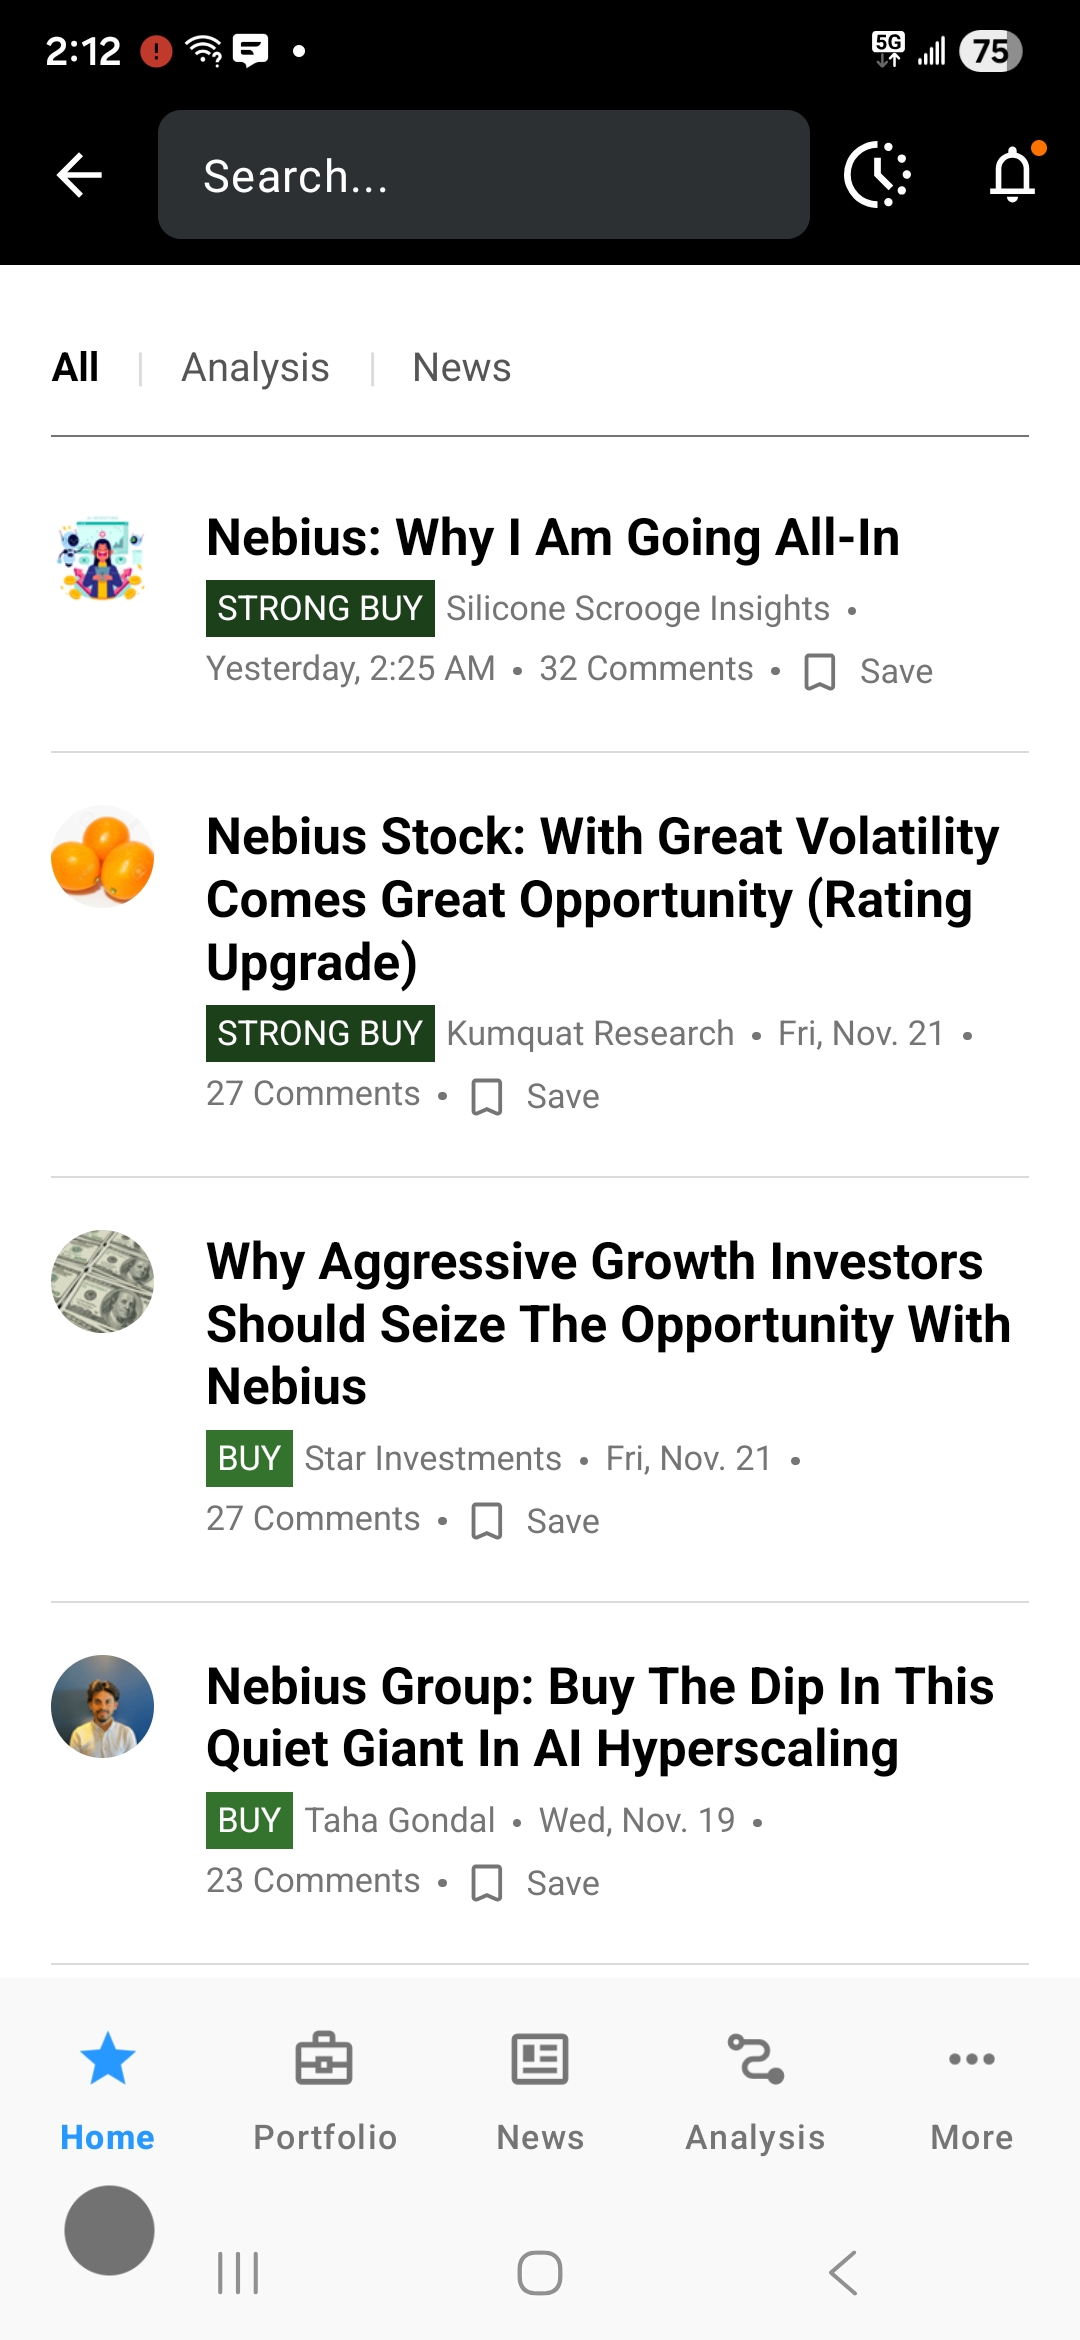Open 'Buy The Dip' Nebius Group article
Screen dimensions: 1080x2340
(600, 1717)
